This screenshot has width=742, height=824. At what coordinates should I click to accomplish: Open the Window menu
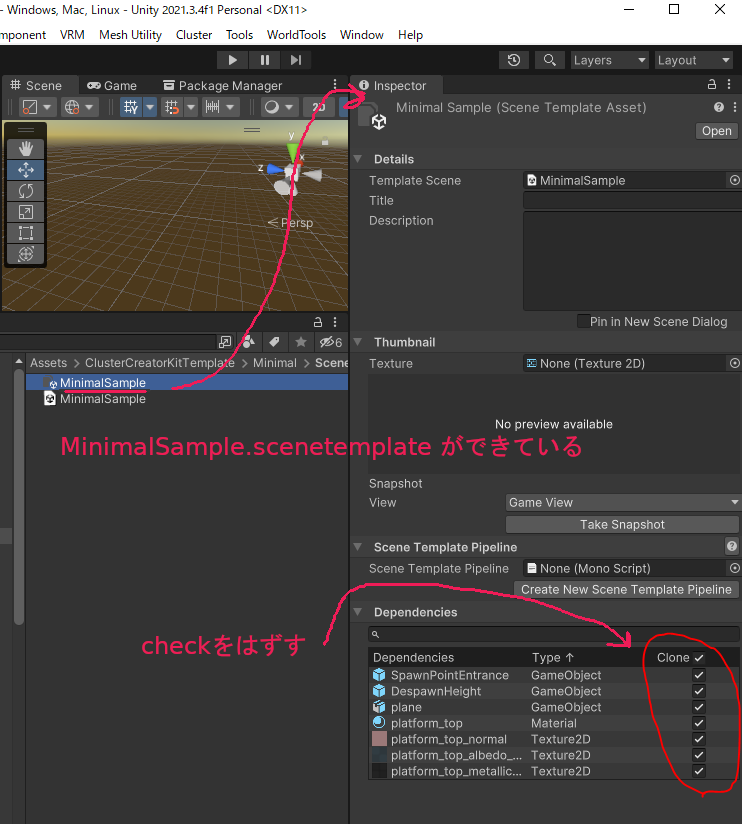pyautogui.click(x=362, y=35)
